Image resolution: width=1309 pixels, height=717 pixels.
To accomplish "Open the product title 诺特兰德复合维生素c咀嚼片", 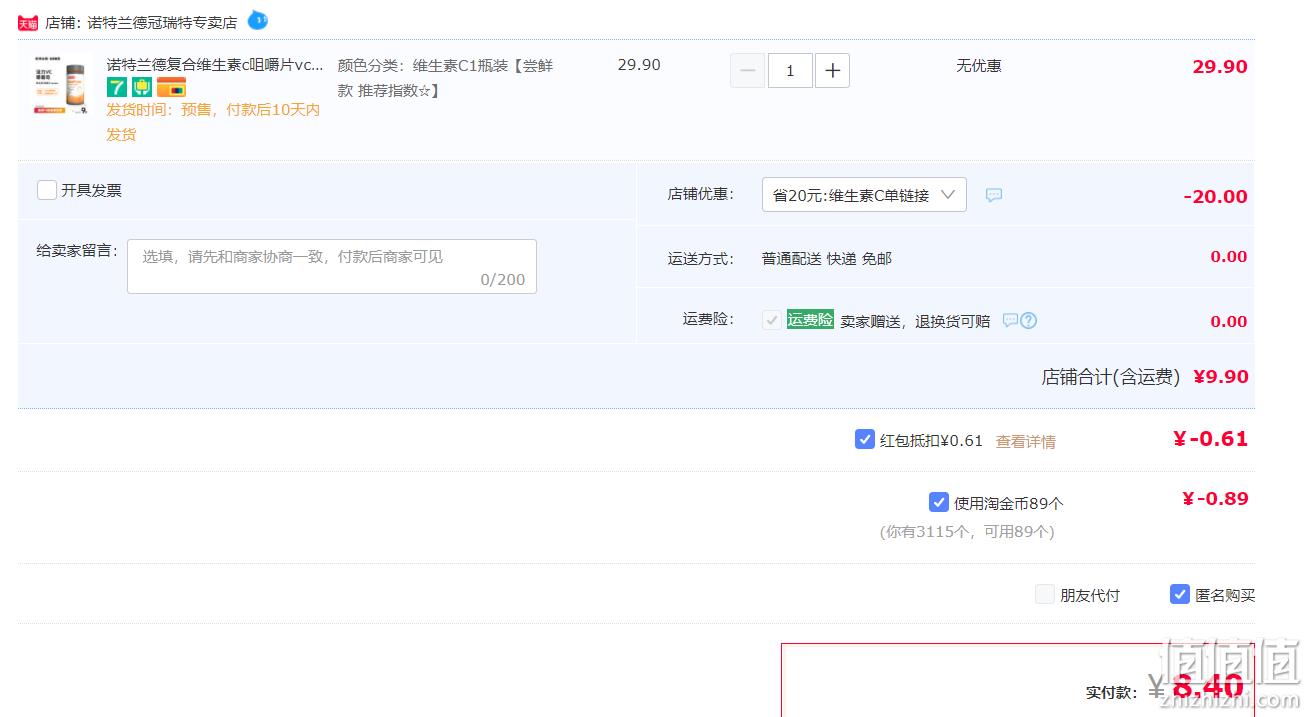I will (215, 65).
